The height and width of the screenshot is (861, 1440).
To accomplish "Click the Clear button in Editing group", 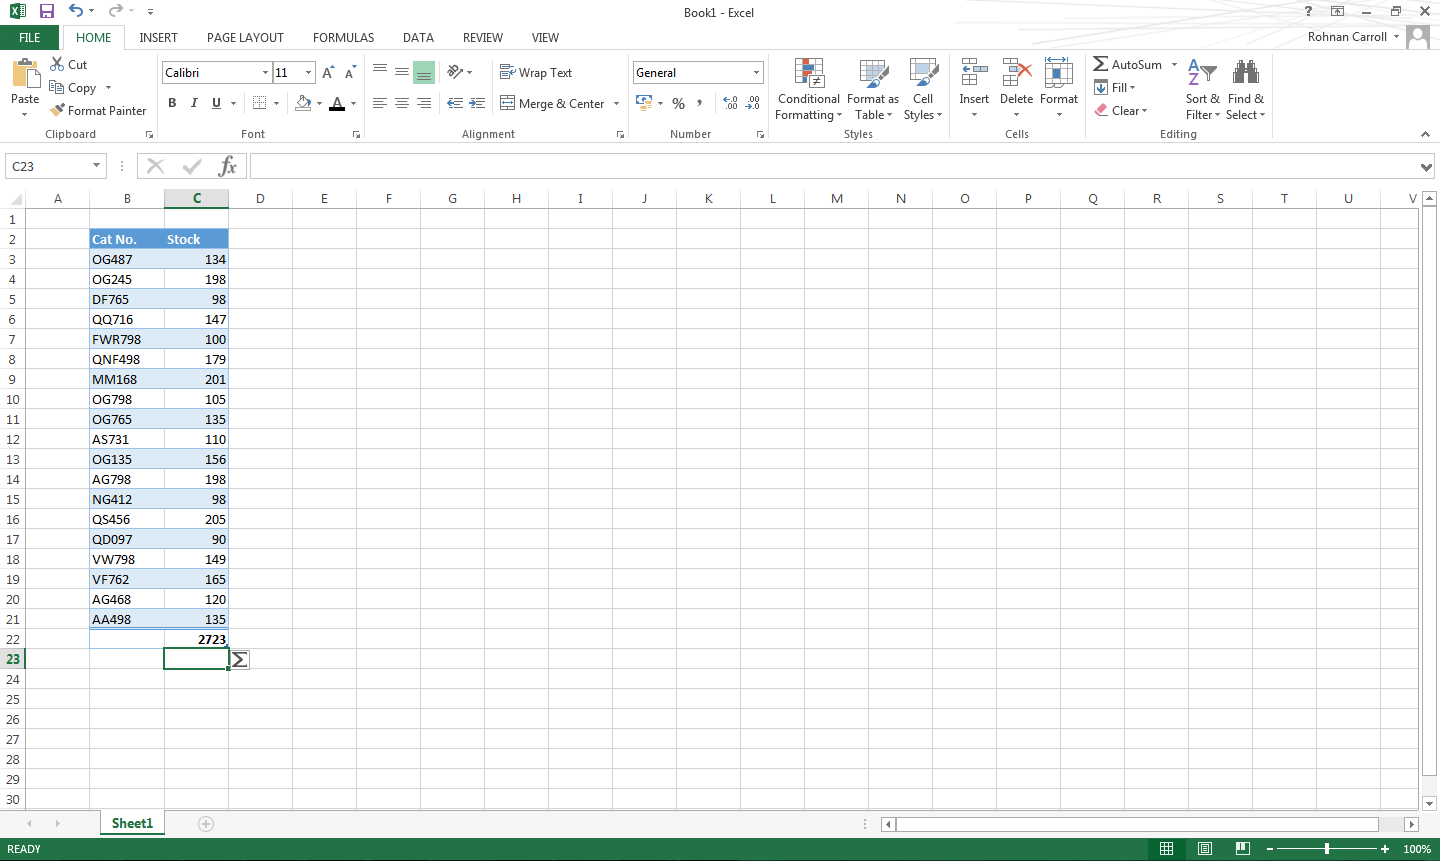I will point(1121,110).
